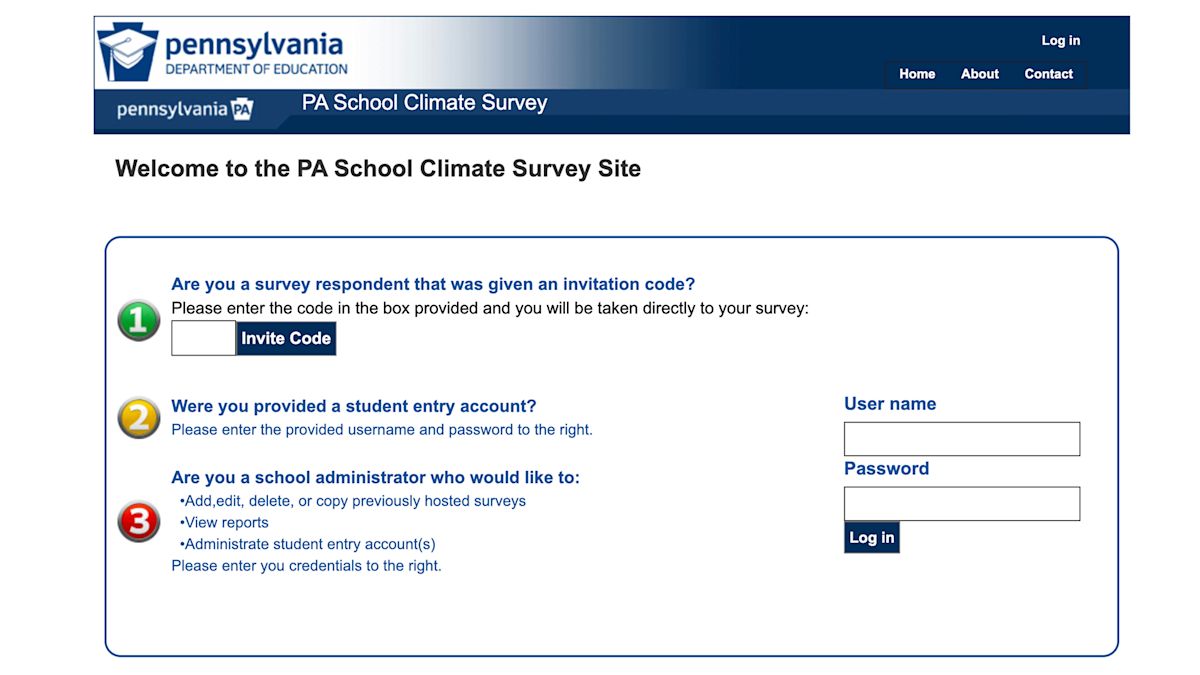Click the User name field
Image resolution: width=1200 pixels, height=675 pixels.
[x=961, y=438]
